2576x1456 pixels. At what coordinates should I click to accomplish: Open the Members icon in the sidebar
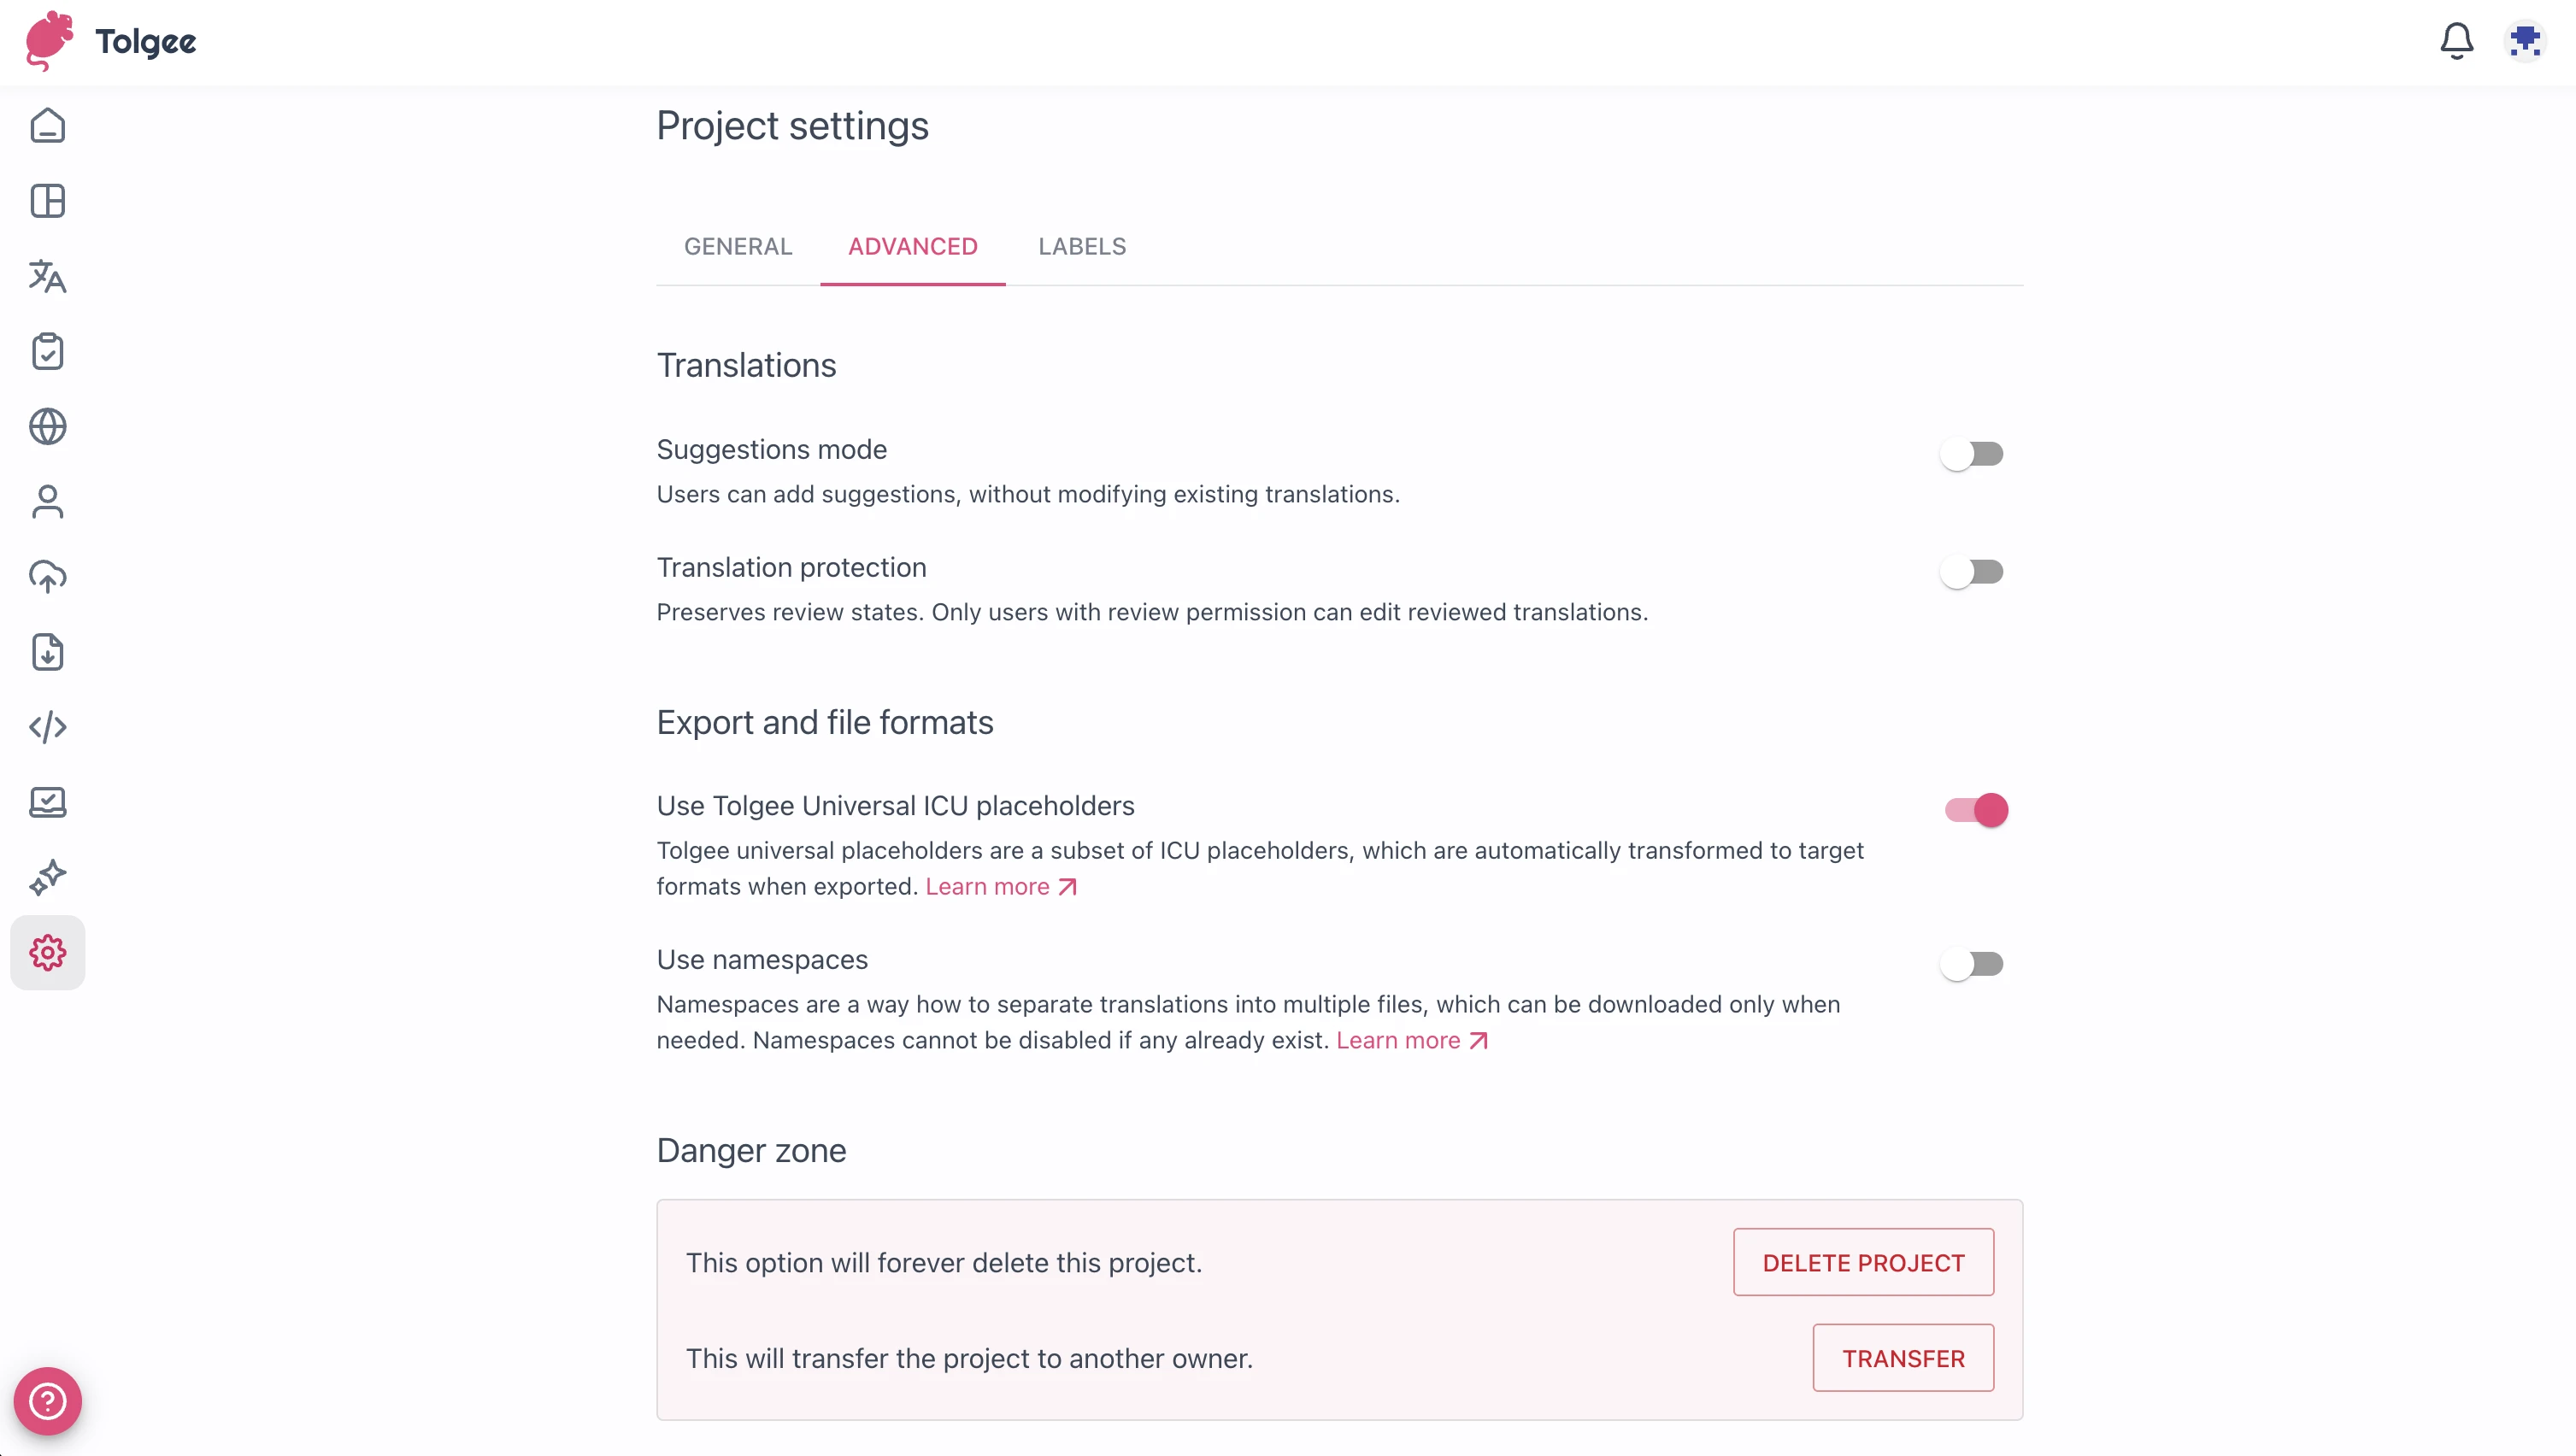coord(47,502)
